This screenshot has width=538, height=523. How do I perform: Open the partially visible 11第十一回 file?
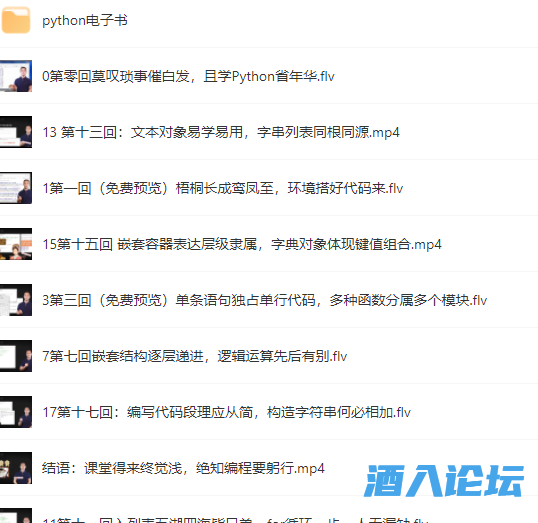click(x=235, y=519)
